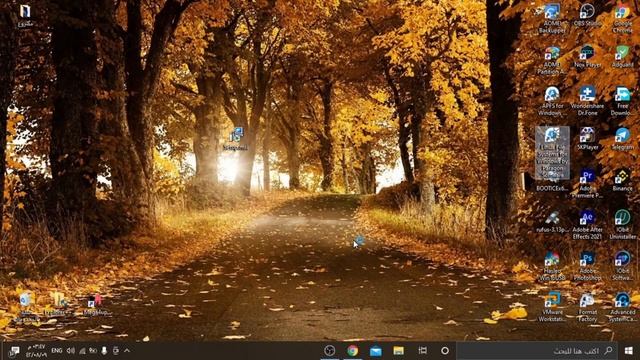
Task: Click the taskbar search input field
Action: click(x=537, y=351)
